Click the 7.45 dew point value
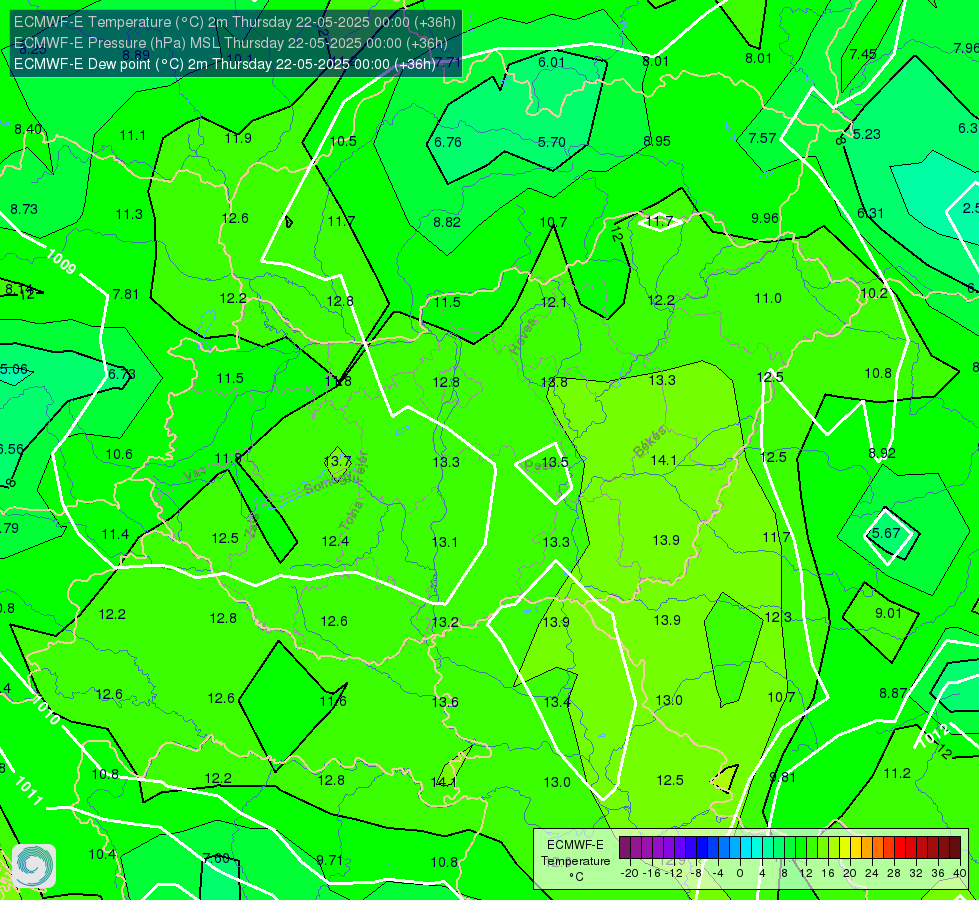 click(863, 54)
